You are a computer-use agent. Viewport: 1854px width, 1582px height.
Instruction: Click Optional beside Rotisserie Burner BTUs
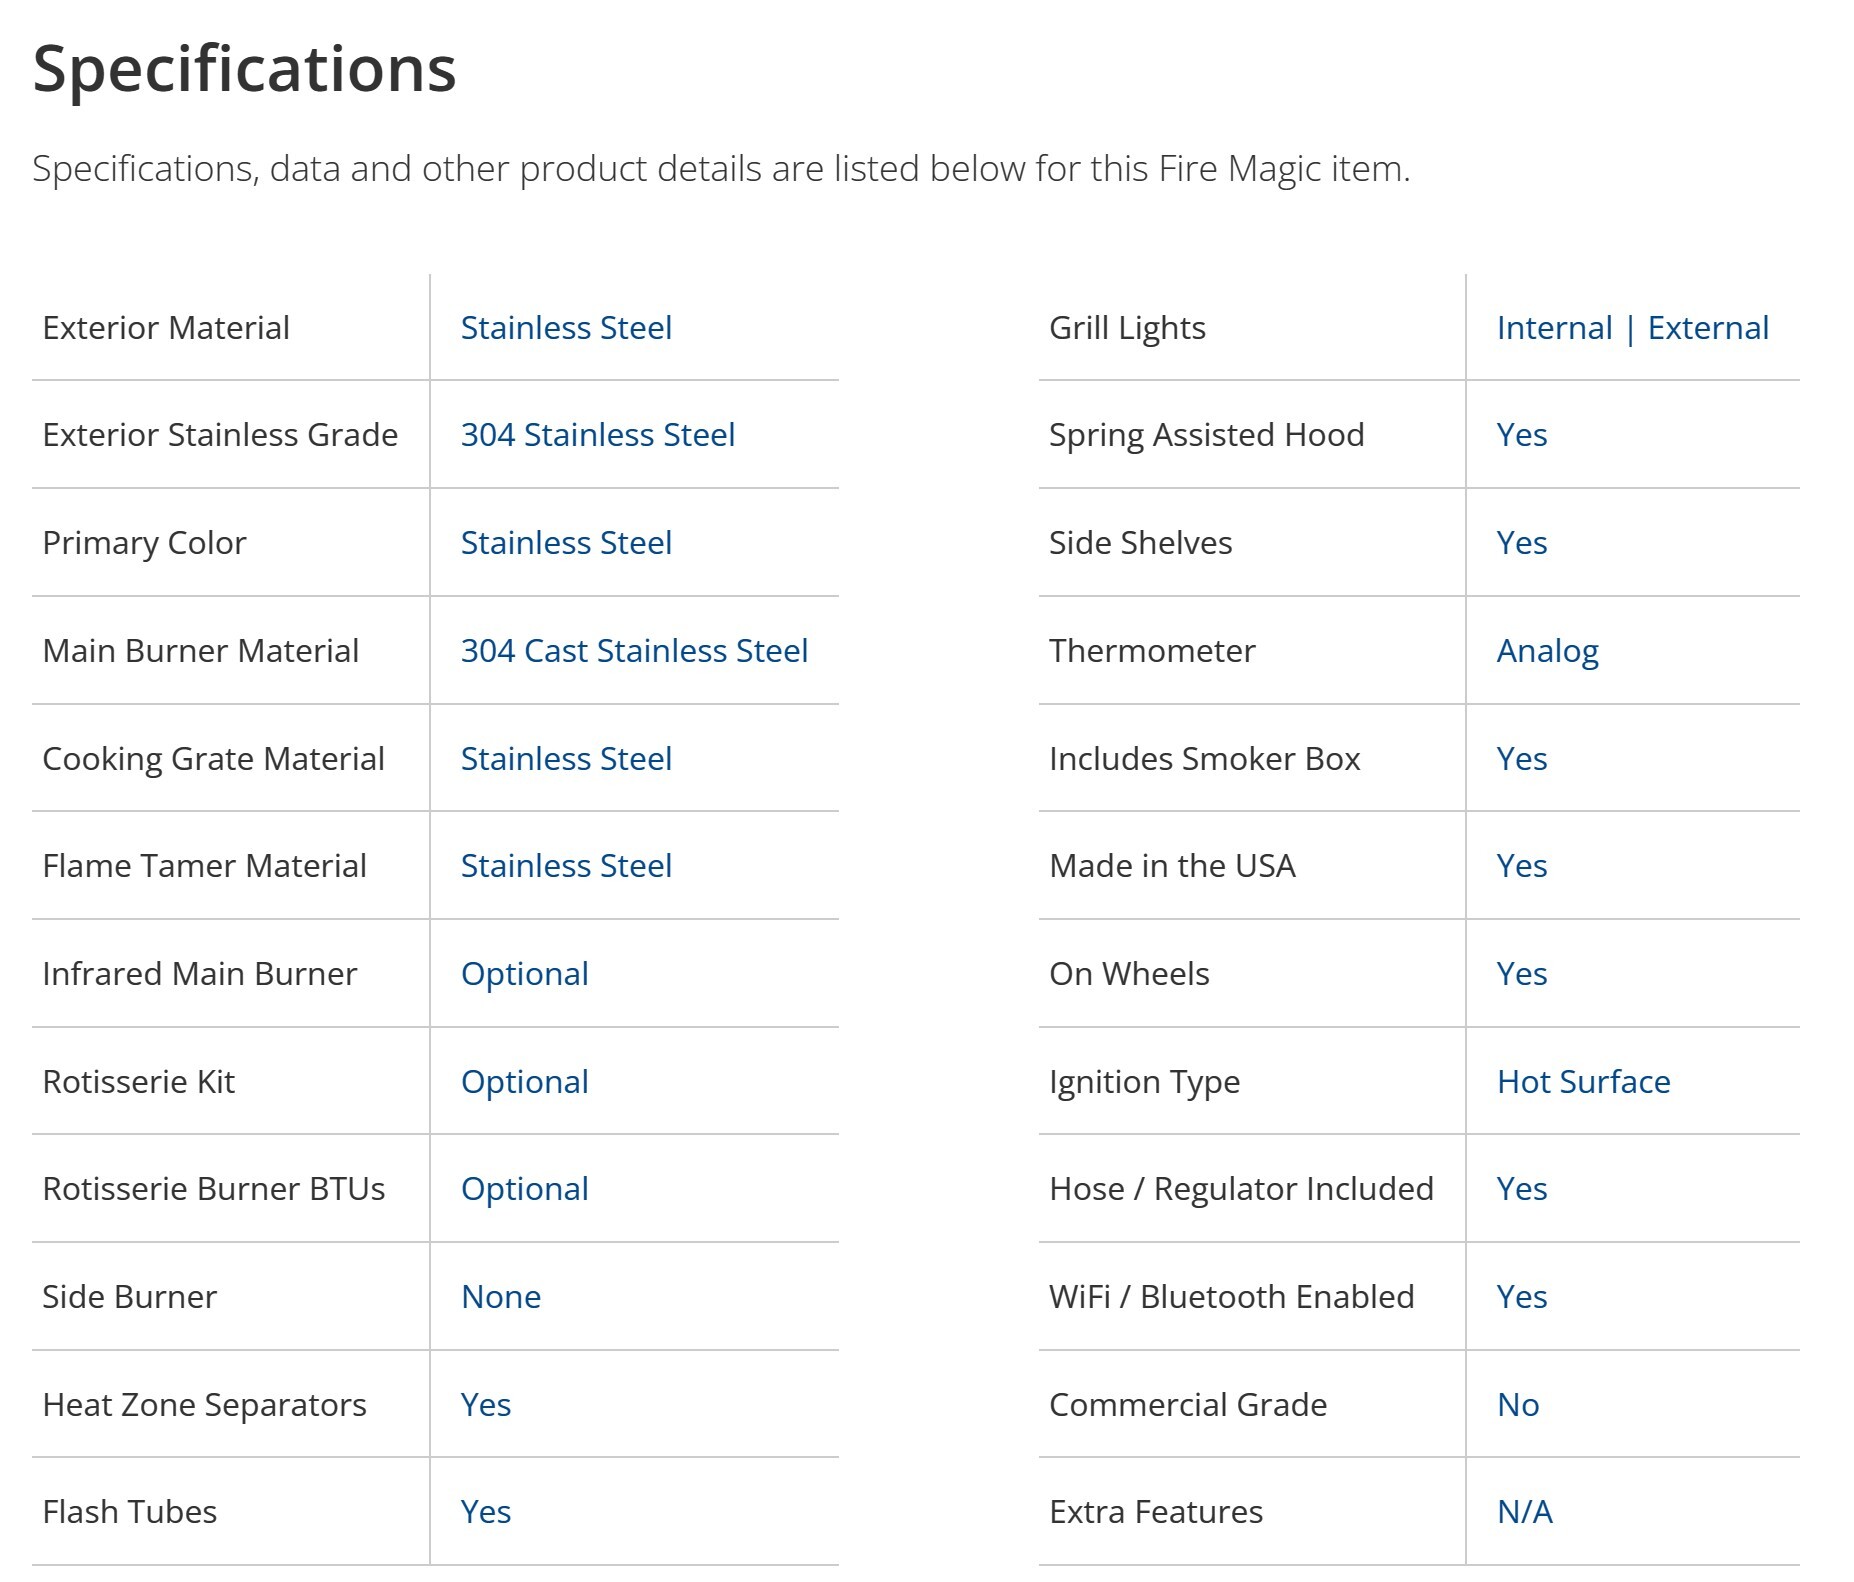point(524,1189)
